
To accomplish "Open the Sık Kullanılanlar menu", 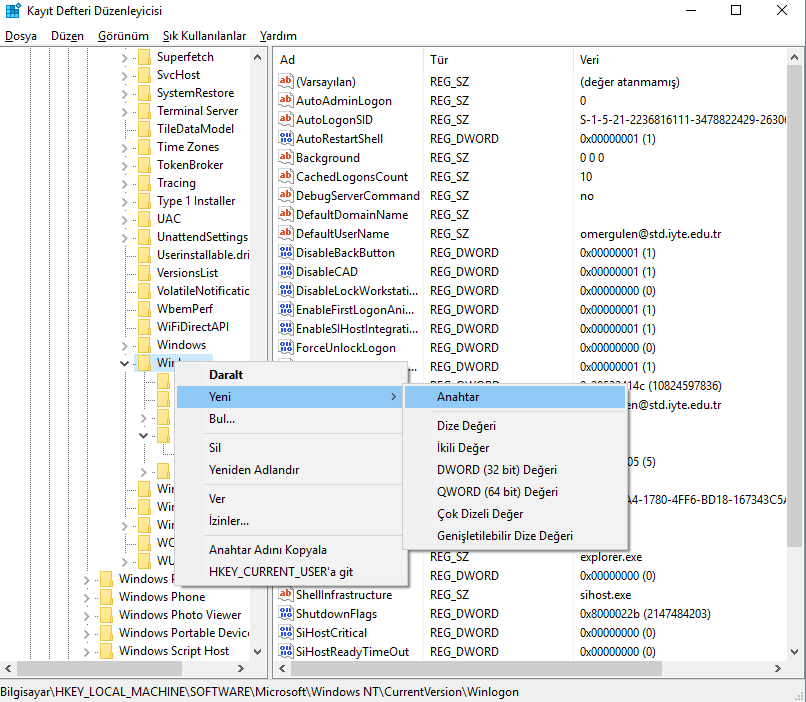I will click(x=204, y=36).
